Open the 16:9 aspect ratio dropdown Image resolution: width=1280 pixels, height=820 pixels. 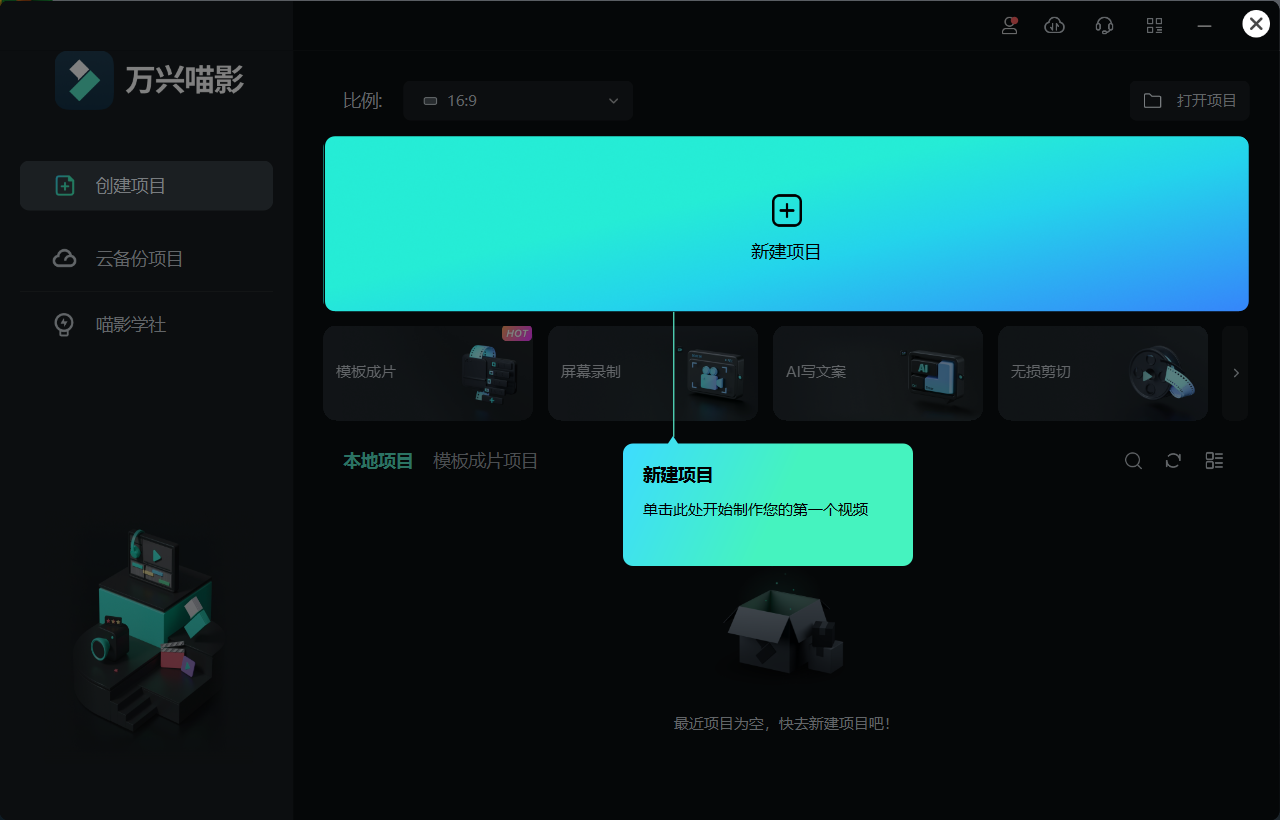[x=518, y=100]
